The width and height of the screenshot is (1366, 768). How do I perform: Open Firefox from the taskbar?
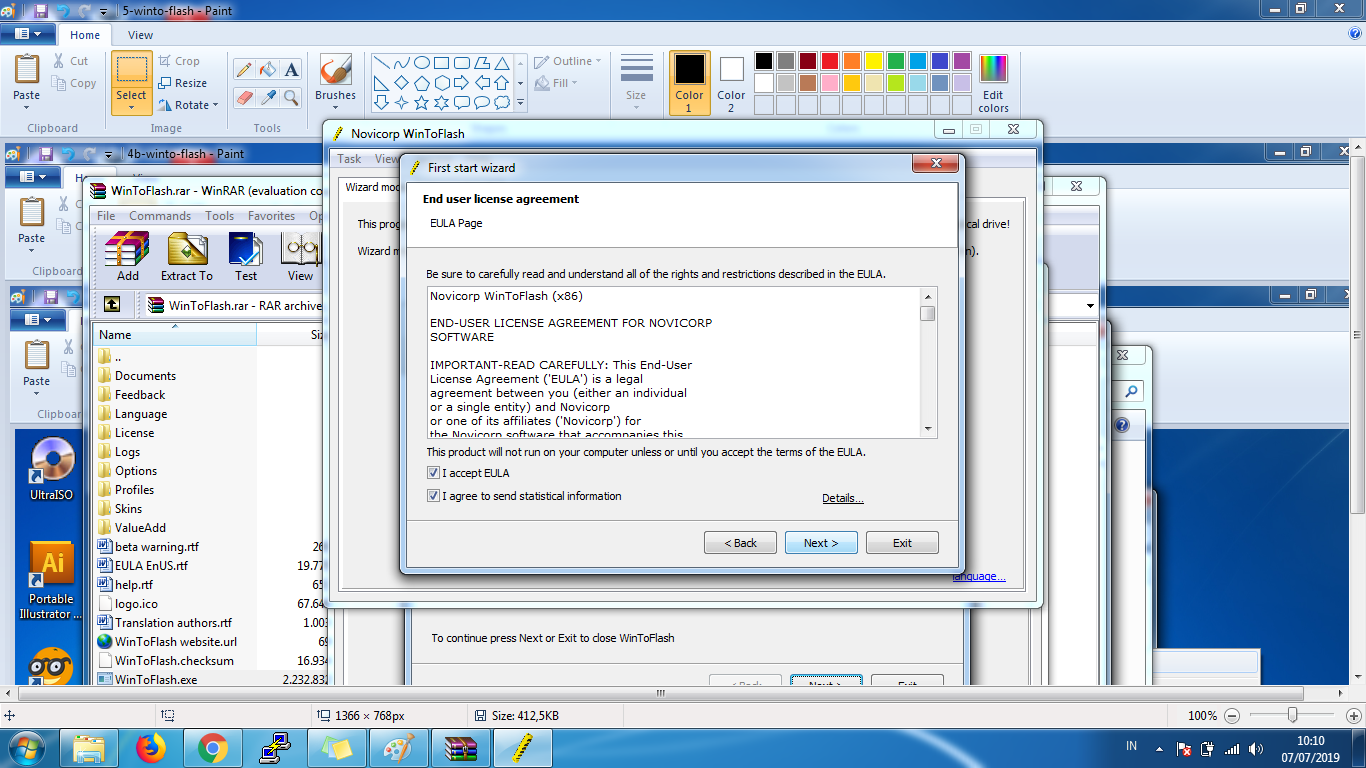151,748
